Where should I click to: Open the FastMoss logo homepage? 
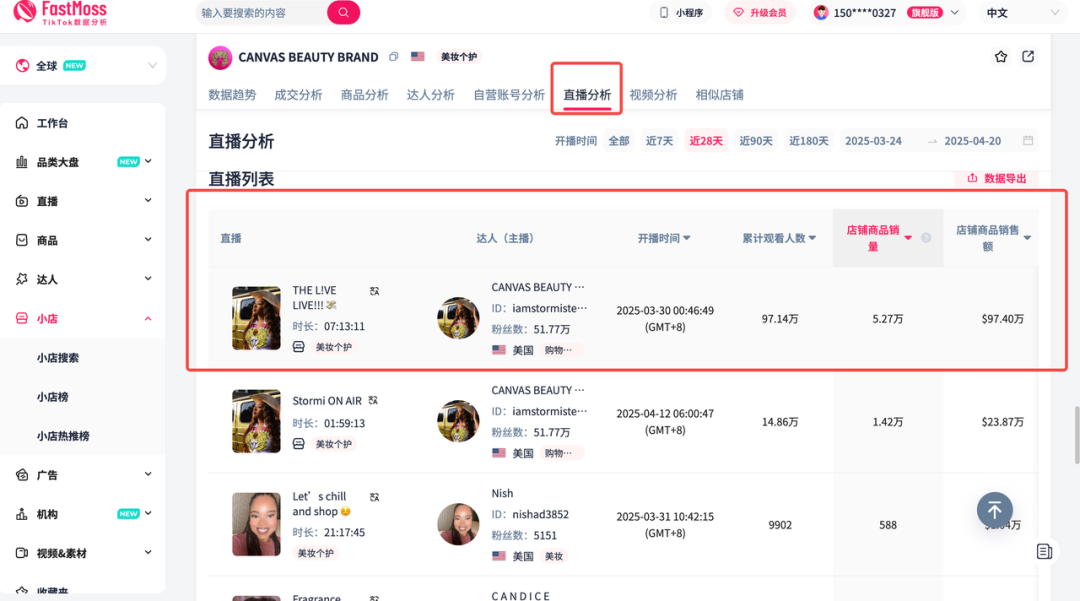coord(60,13)
